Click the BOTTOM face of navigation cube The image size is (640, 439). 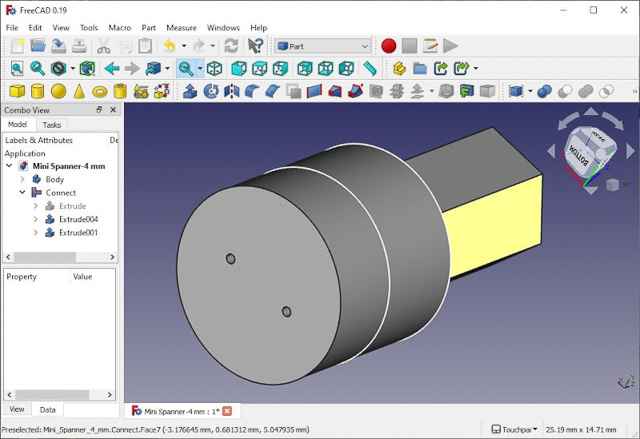[x=579, y=155]
